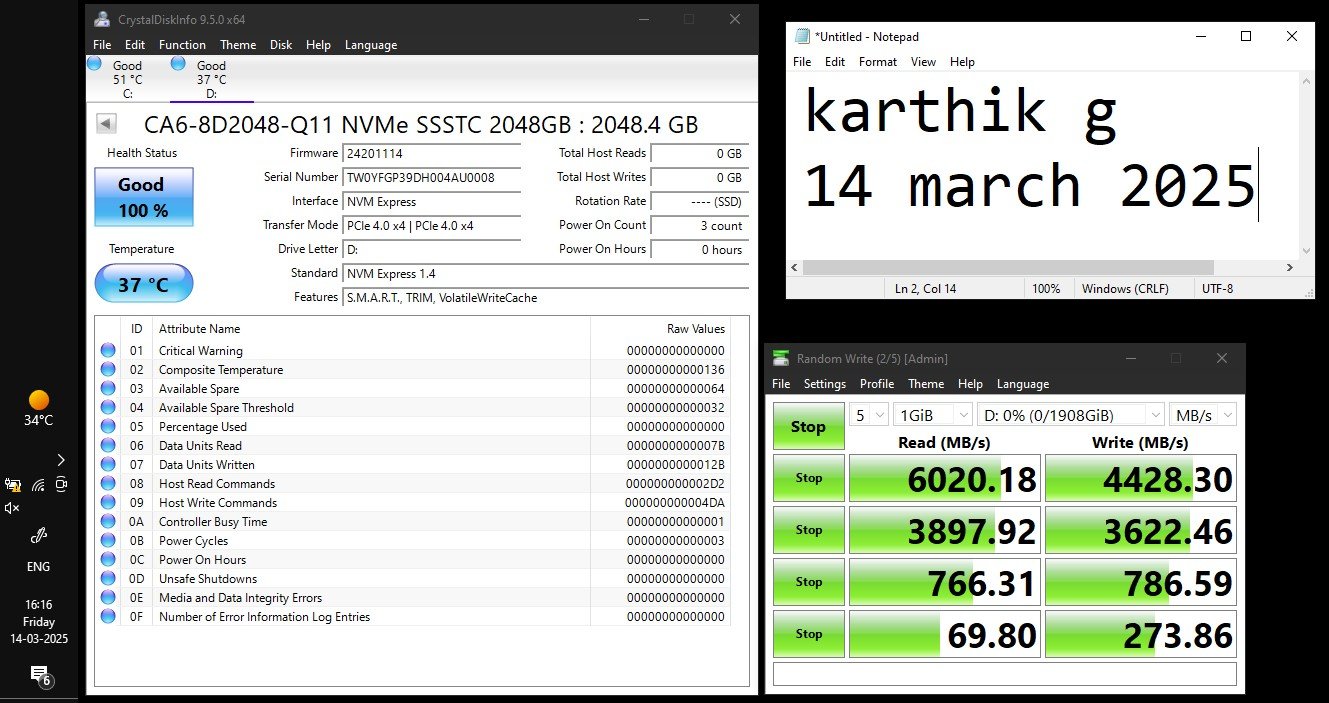Click the text 'karthik g' in Notepad

tap(960, 111)
